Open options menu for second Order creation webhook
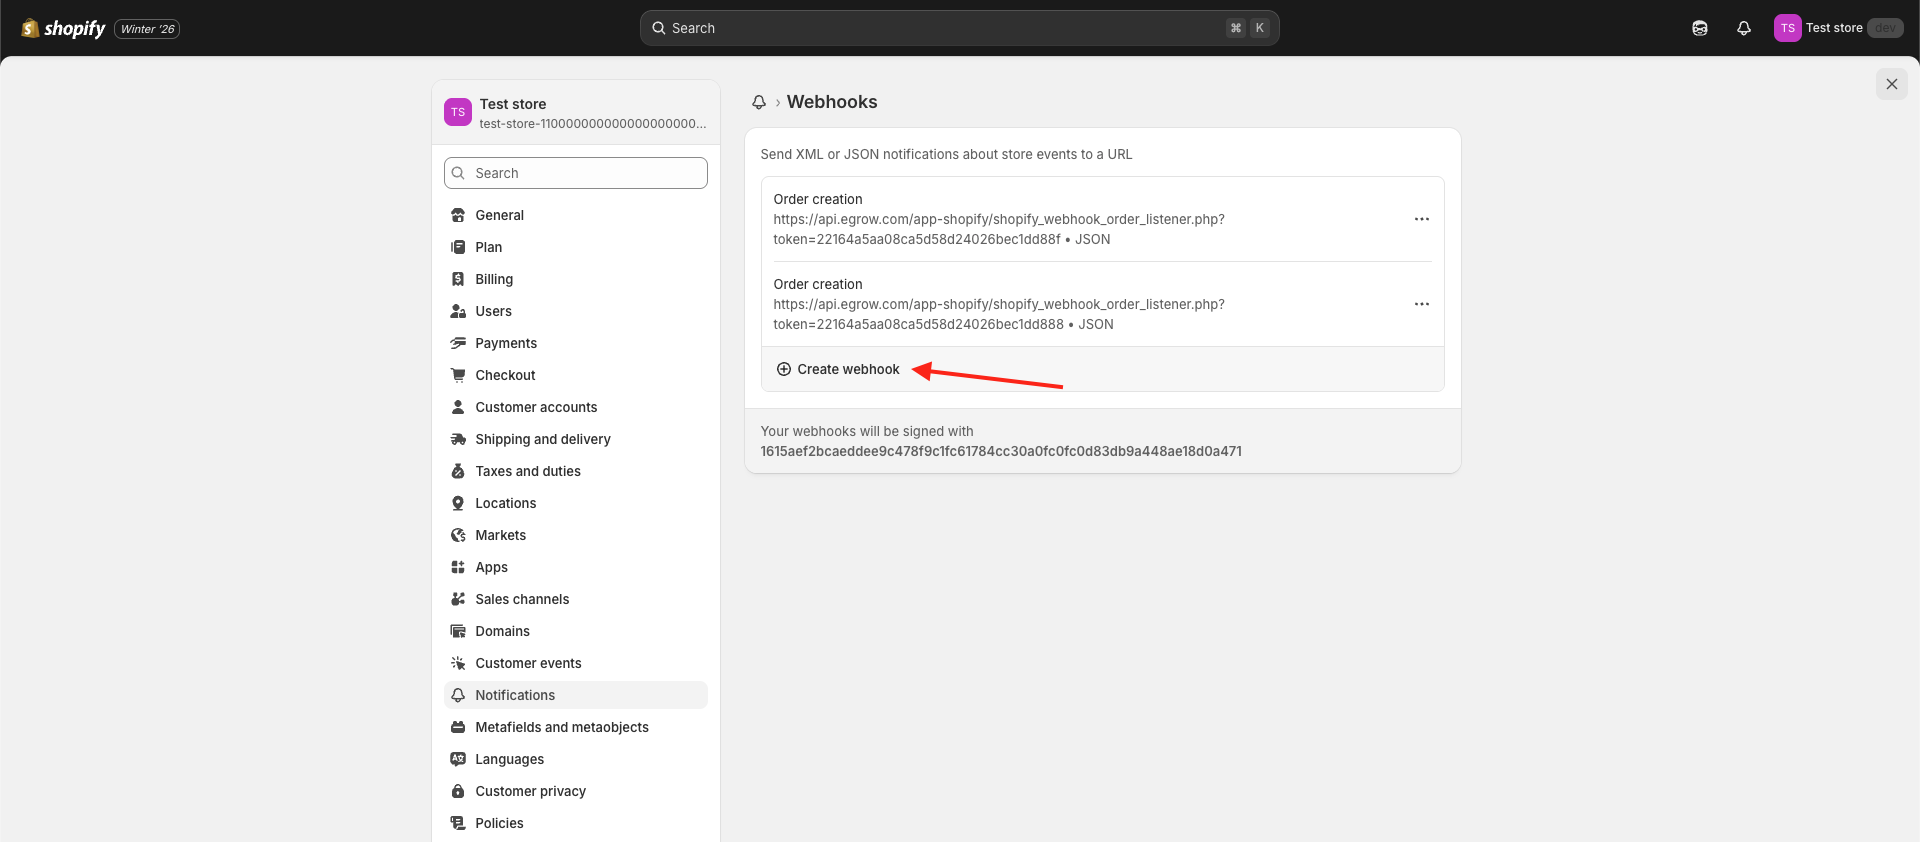The width and height of the screenshot is (1920, 842). coord(1421,304)
